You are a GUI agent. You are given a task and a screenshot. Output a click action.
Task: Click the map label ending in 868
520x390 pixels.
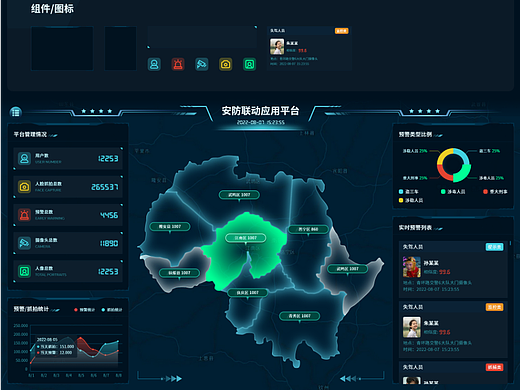[x=308, y=229]
